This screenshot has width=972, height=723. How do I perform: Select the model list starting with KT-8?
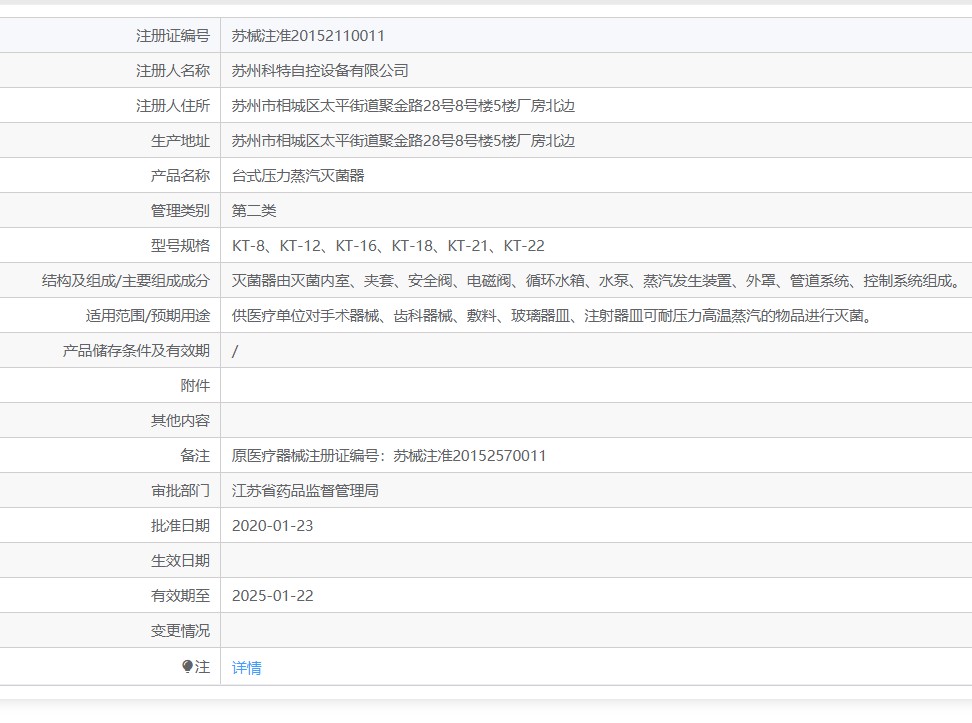[x=388, y=246]
